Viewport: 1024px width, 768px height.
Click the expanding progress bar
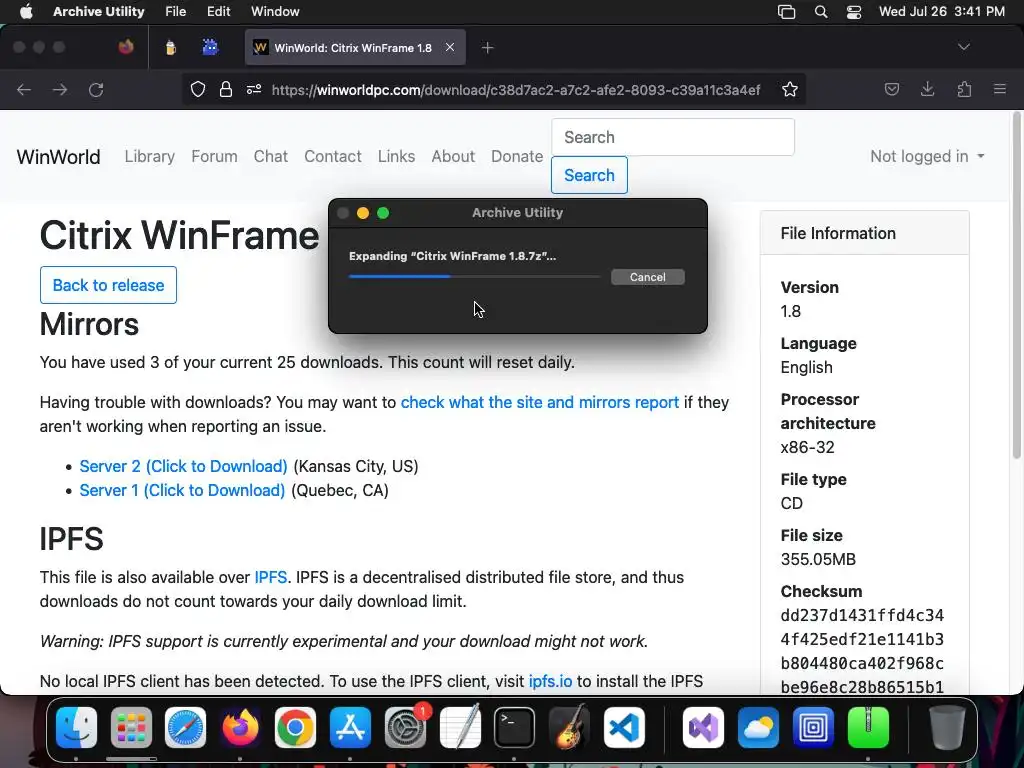click(474, 276)
